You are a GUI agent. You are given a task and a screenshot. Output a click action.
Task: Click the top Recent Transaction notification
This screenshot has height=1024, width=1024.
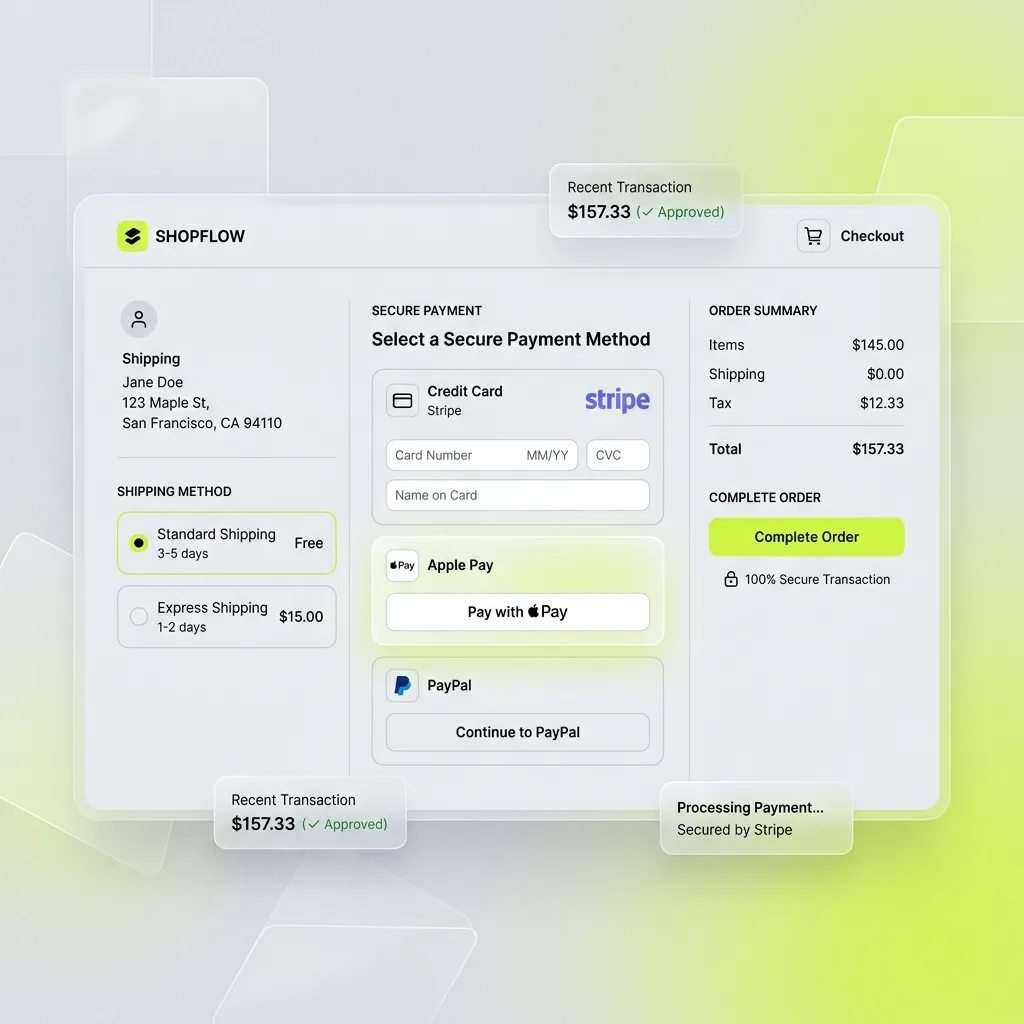pos(646,200)
